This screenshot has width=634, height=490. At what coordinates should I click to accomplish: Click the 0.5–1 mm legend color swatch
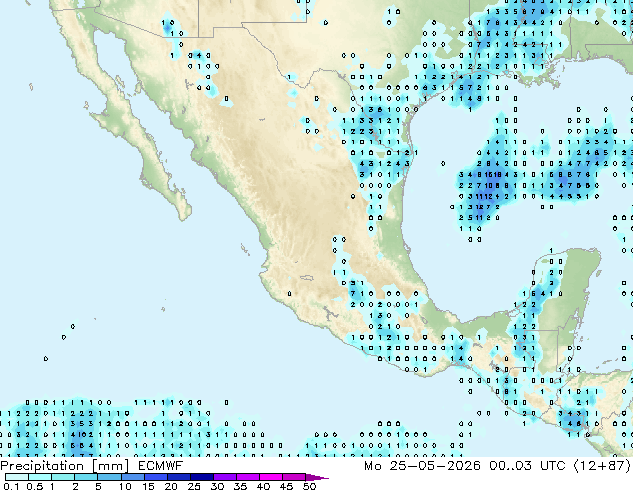point(40,477)
